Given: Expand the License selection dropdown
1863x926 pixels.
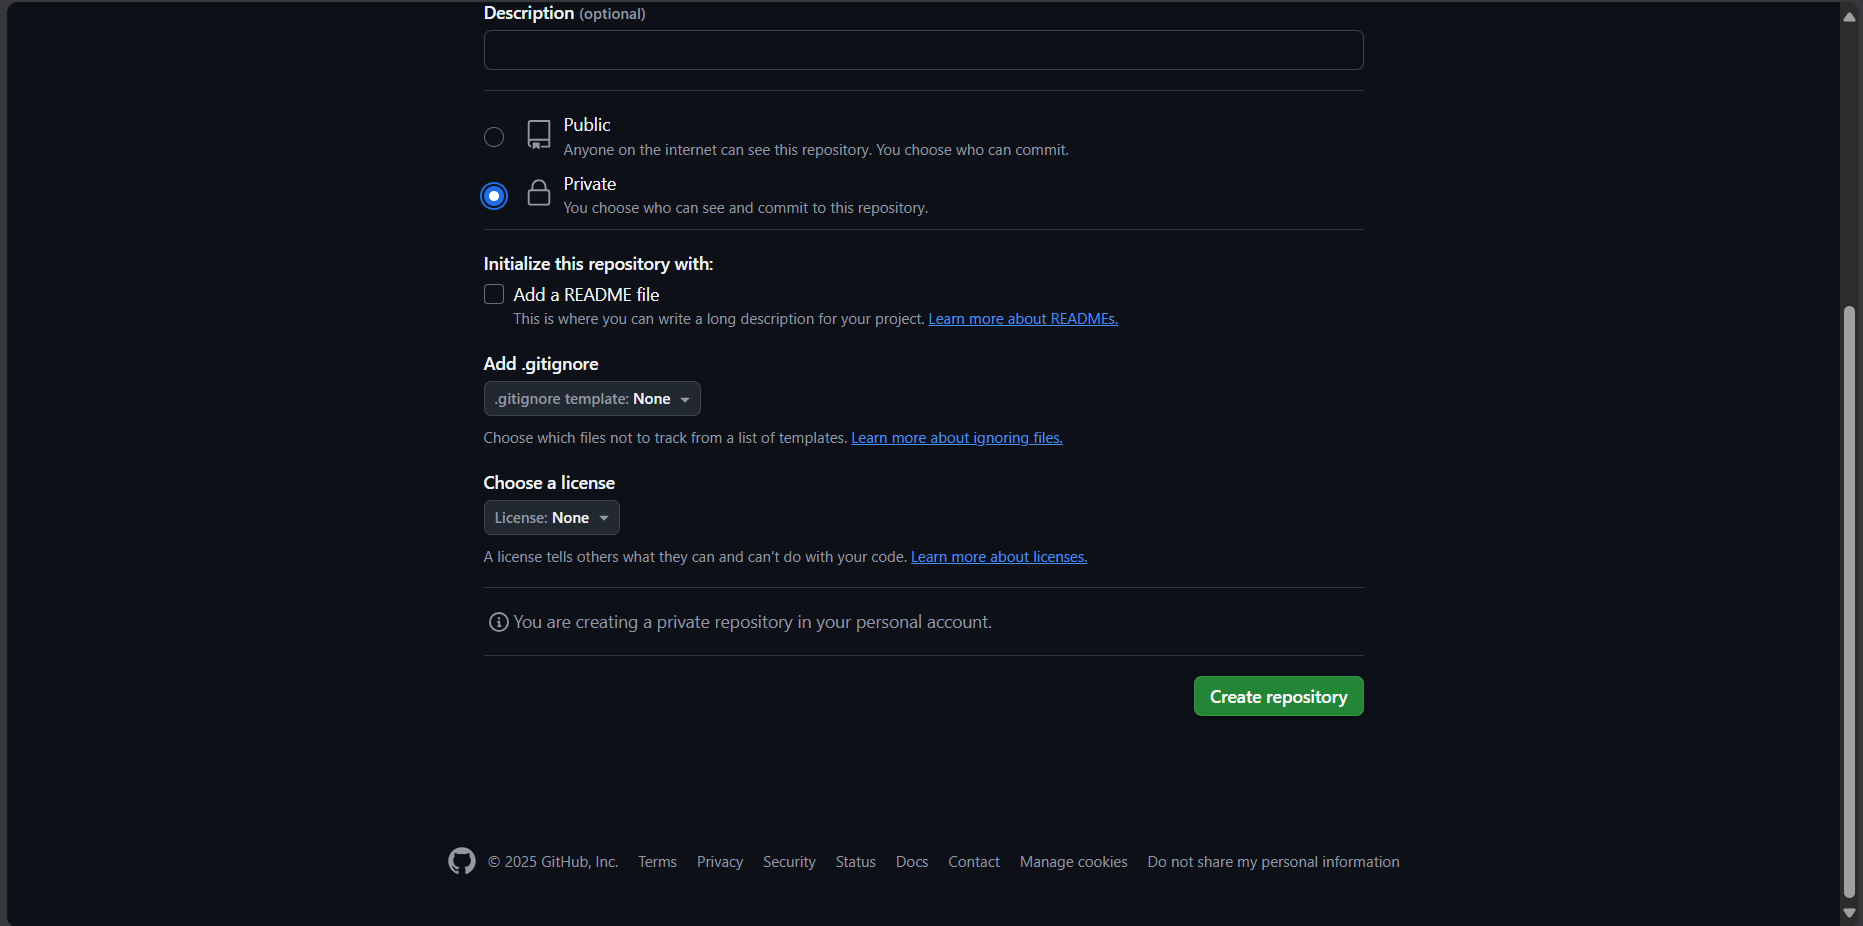Looking at the screenshot, I should [x=551, y=518].
